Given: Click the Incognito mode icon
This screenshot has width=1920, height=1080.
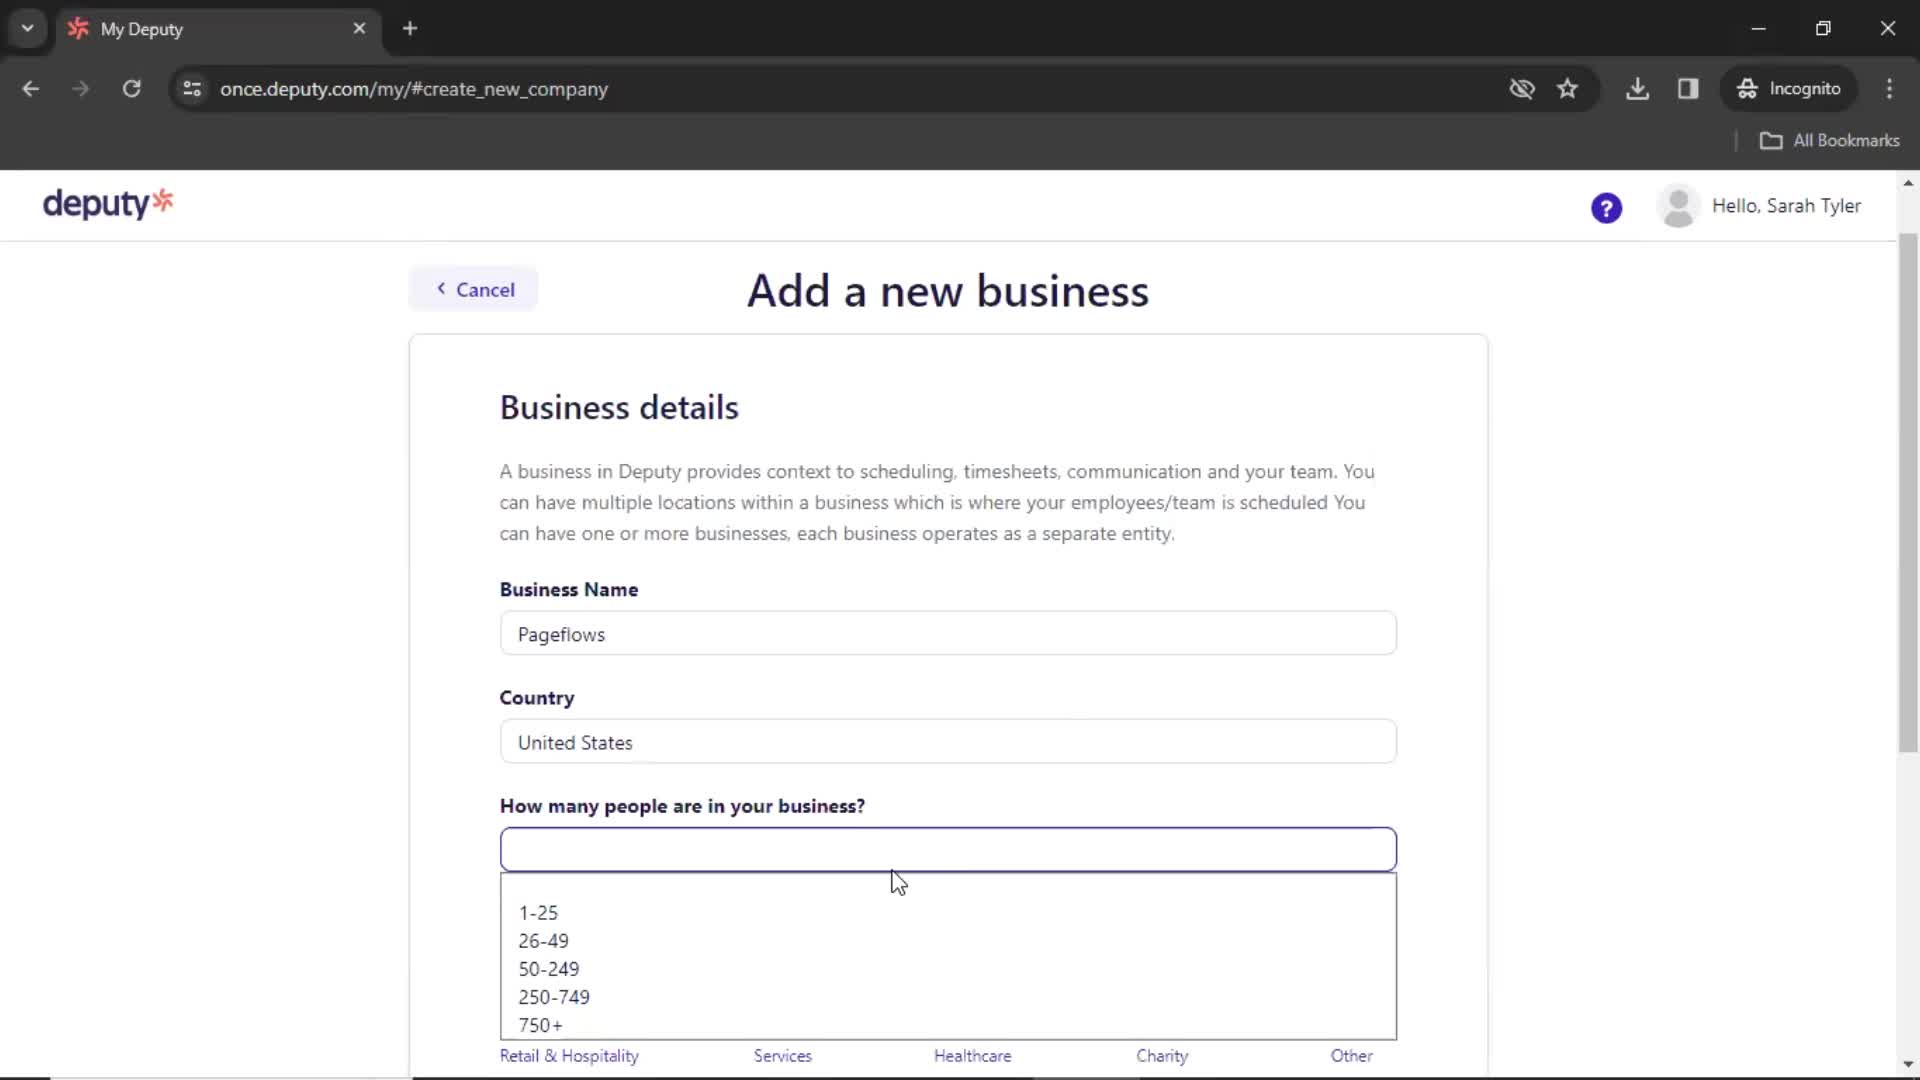Looking at the screenshot, I should [x=1746, y=88].
